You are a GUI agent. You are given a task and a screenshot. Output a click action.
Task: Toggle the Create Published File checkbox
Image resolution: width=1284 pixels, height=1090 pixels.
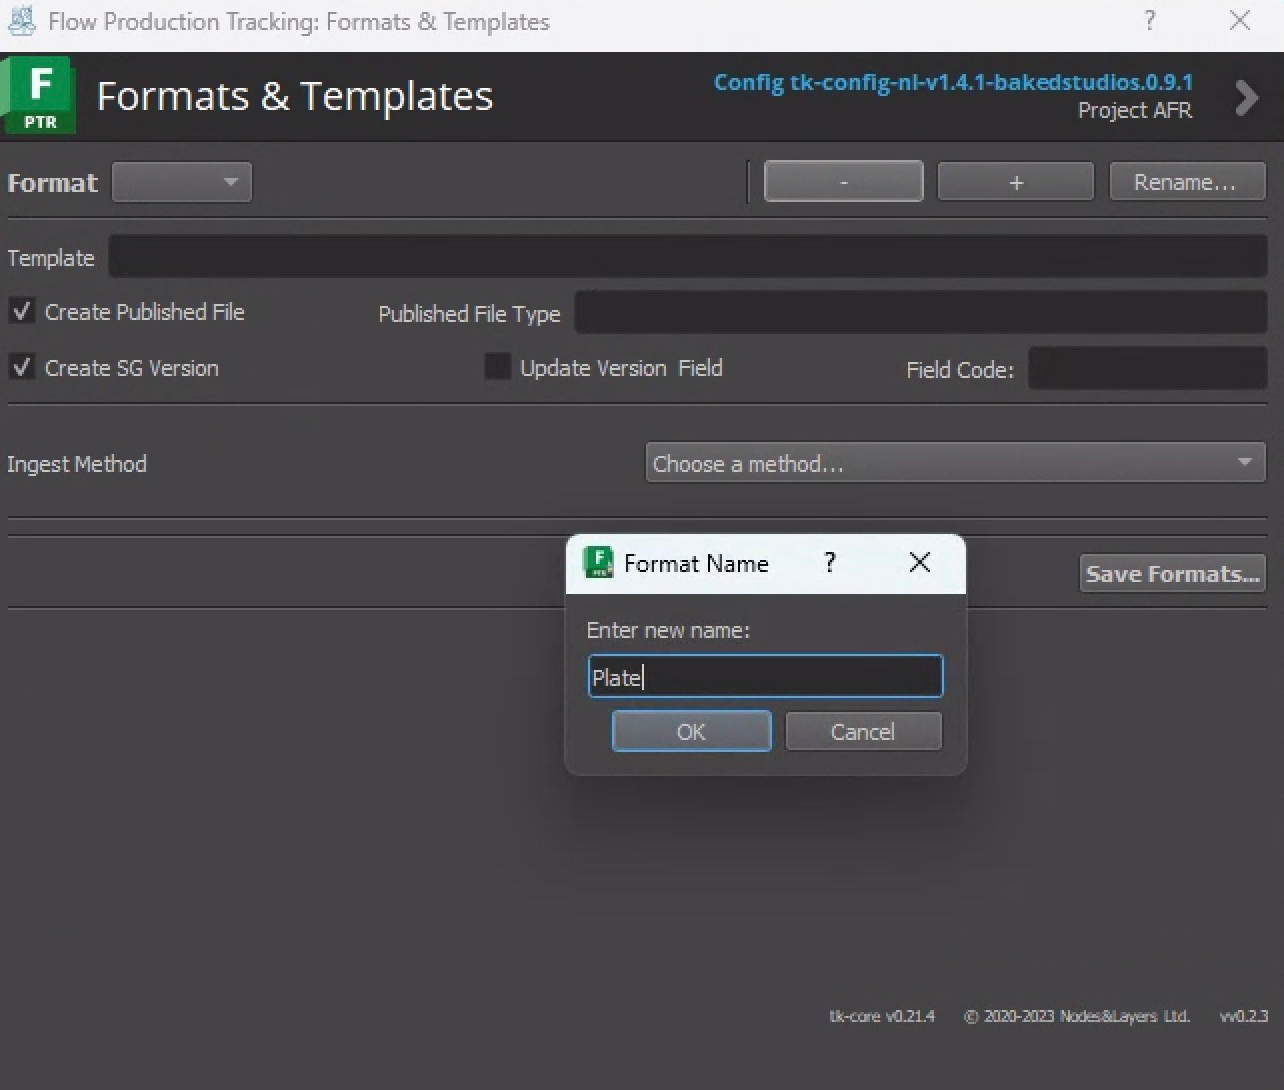[22, 312]
